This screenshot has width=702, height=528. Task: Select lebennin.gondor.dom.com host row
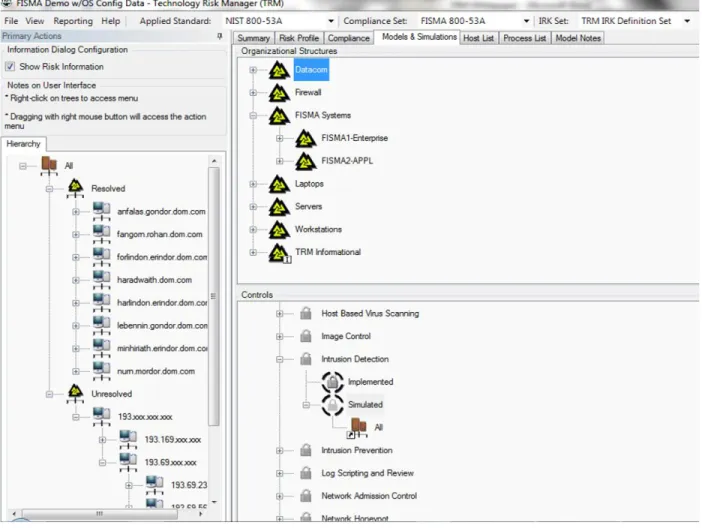(x=162, y=326)
